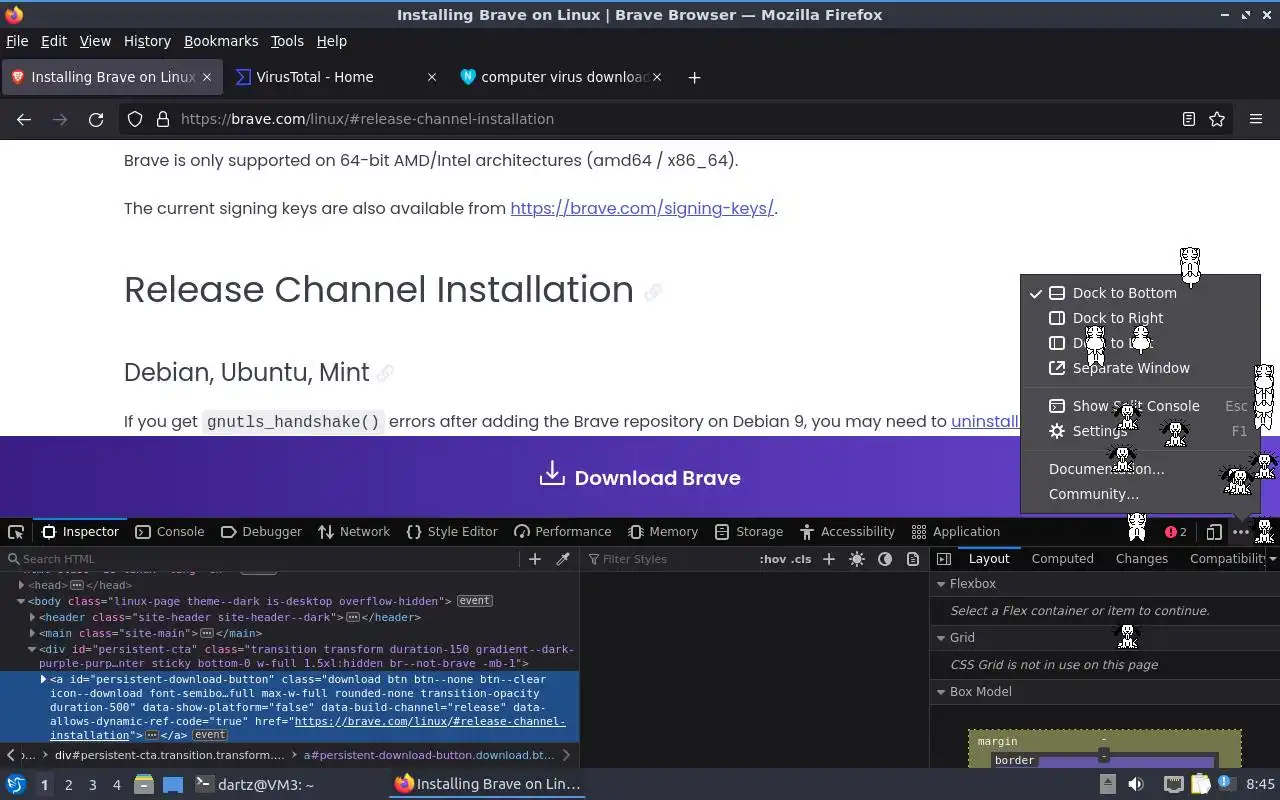Open a new tab with plus button
This screenshot has height=800, width=1280.
click(x=694, y=77)
